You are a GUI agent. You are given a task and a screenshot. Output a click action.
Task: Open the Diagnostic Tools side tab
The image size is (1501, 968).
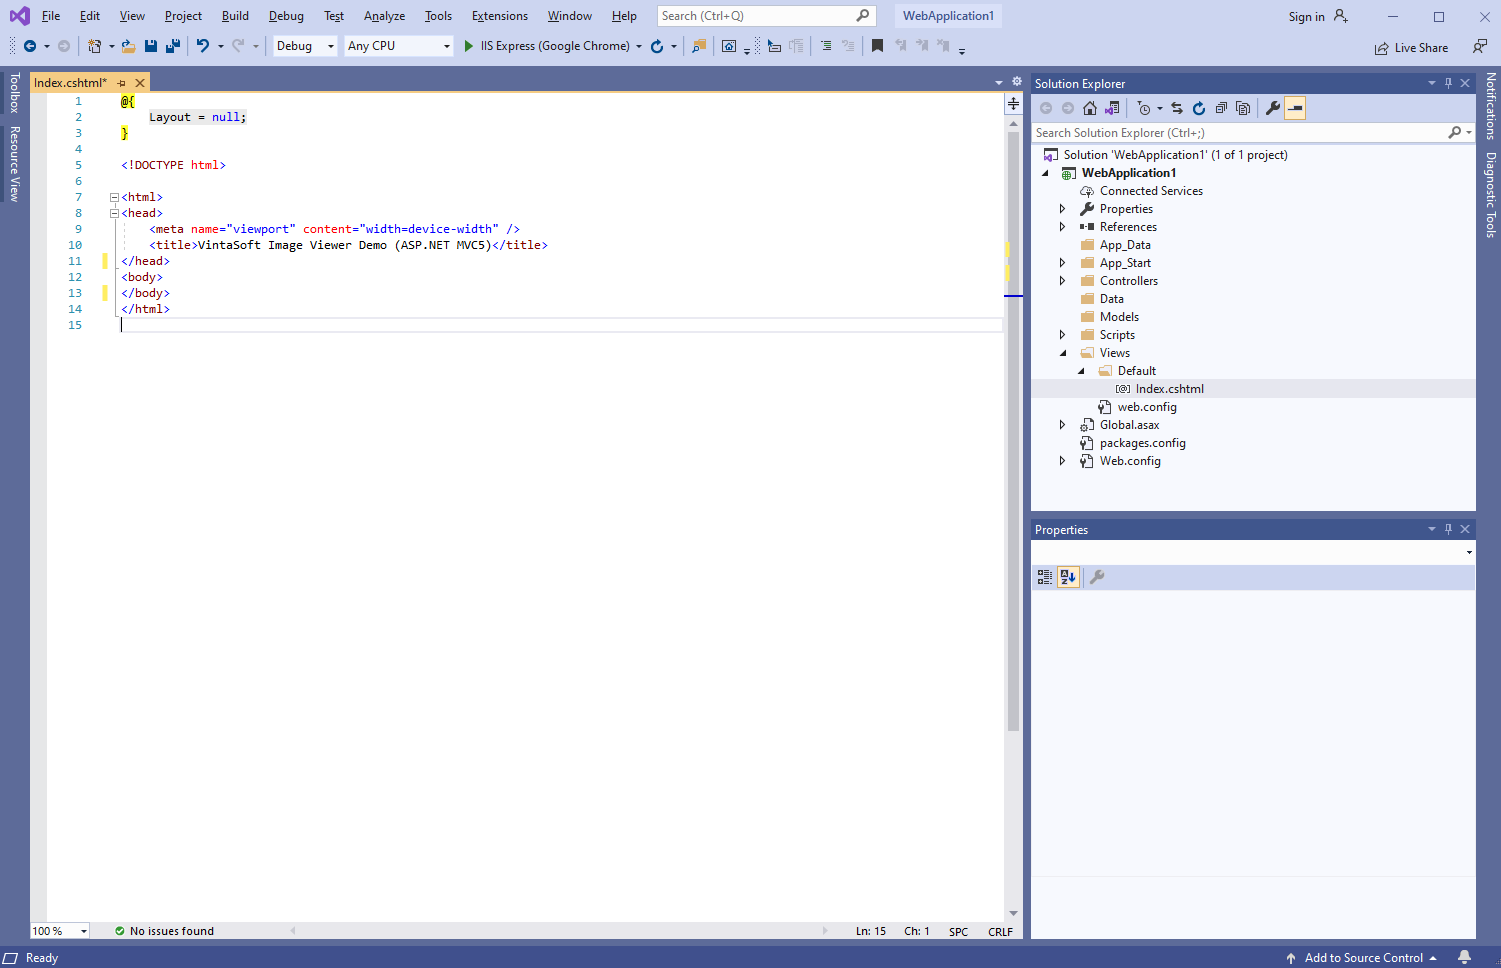tap(1490, 194)
